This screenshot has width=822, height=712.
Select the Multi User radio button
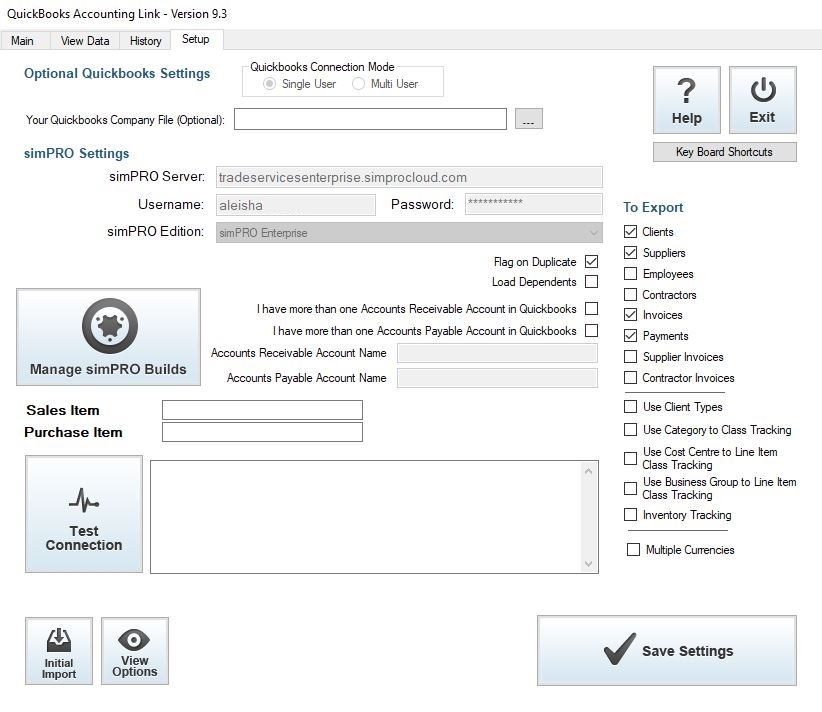359,84
